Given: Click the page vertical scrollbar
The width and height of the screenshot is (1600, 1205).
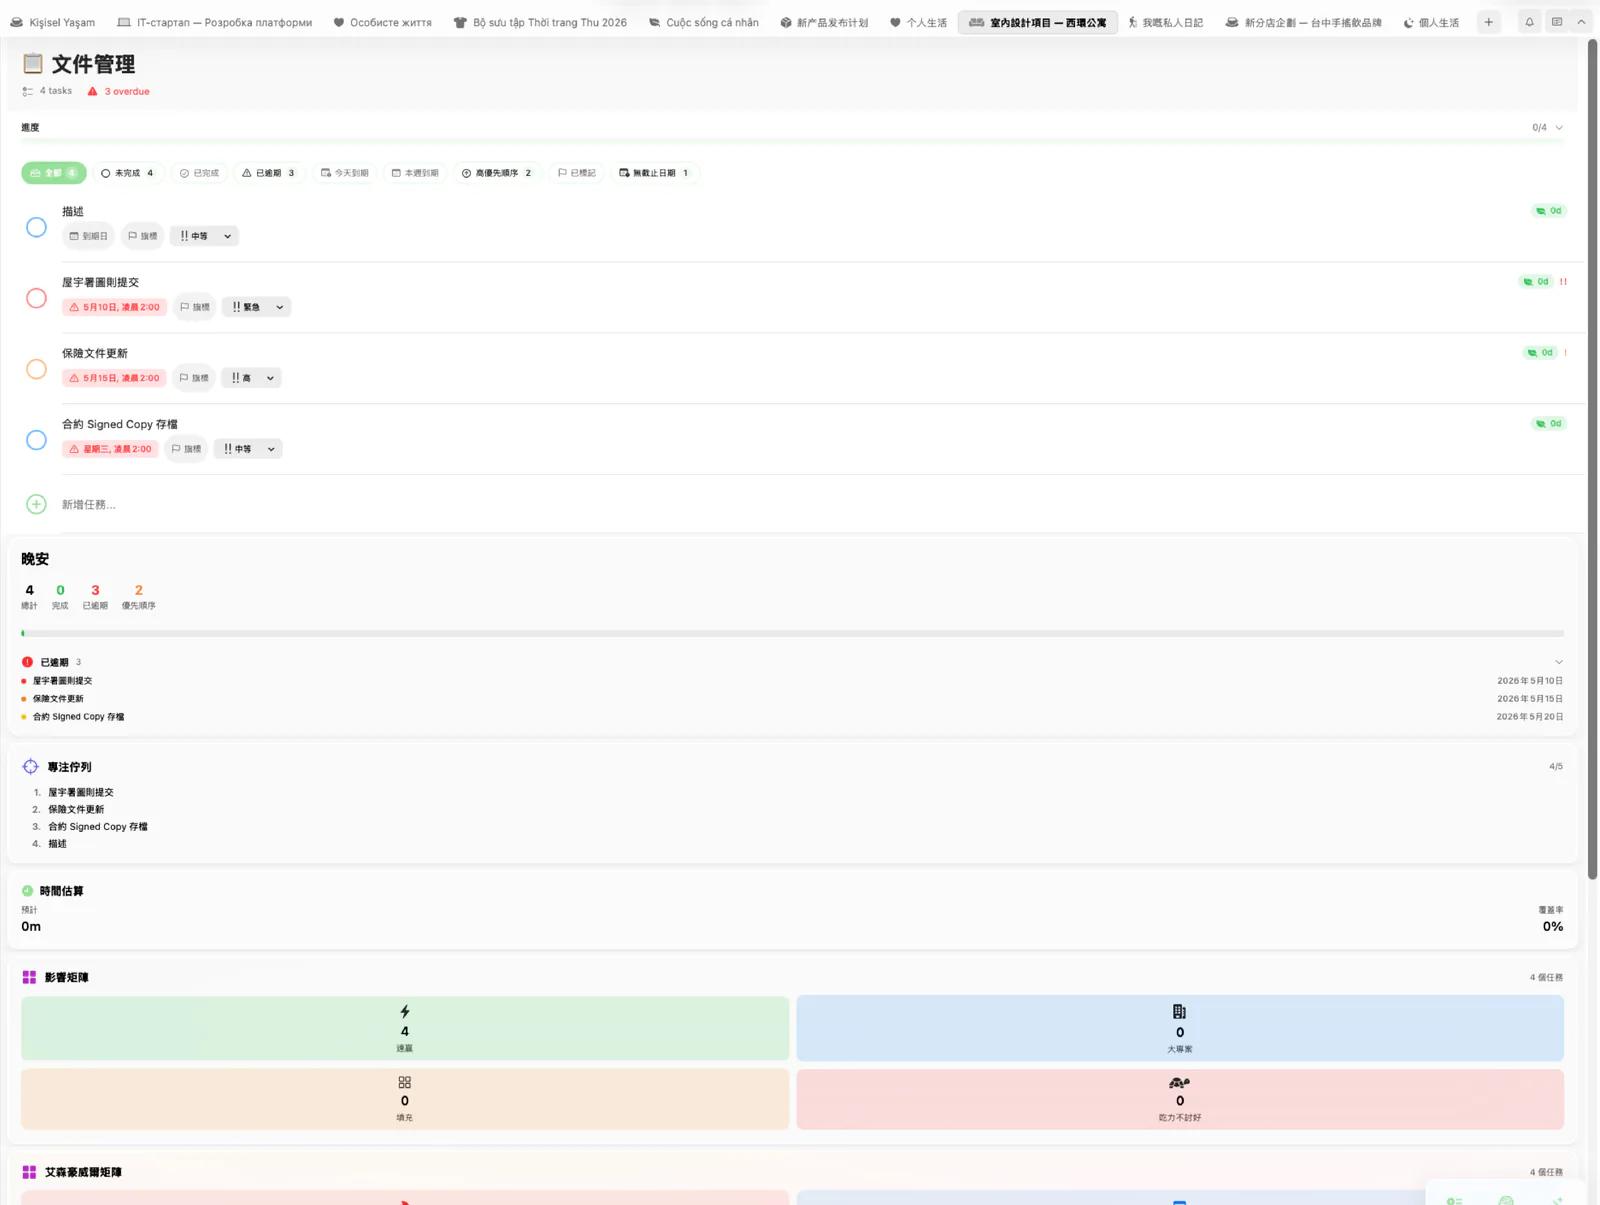Looking at the screenshot, I should (1593, 460).
